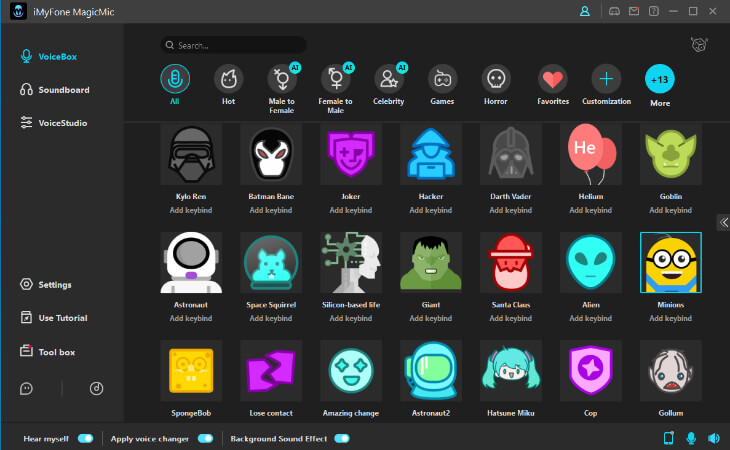Select the Silicon-based life voice
The height and width of the screenshot is (450, 730).
click(351, 262)
